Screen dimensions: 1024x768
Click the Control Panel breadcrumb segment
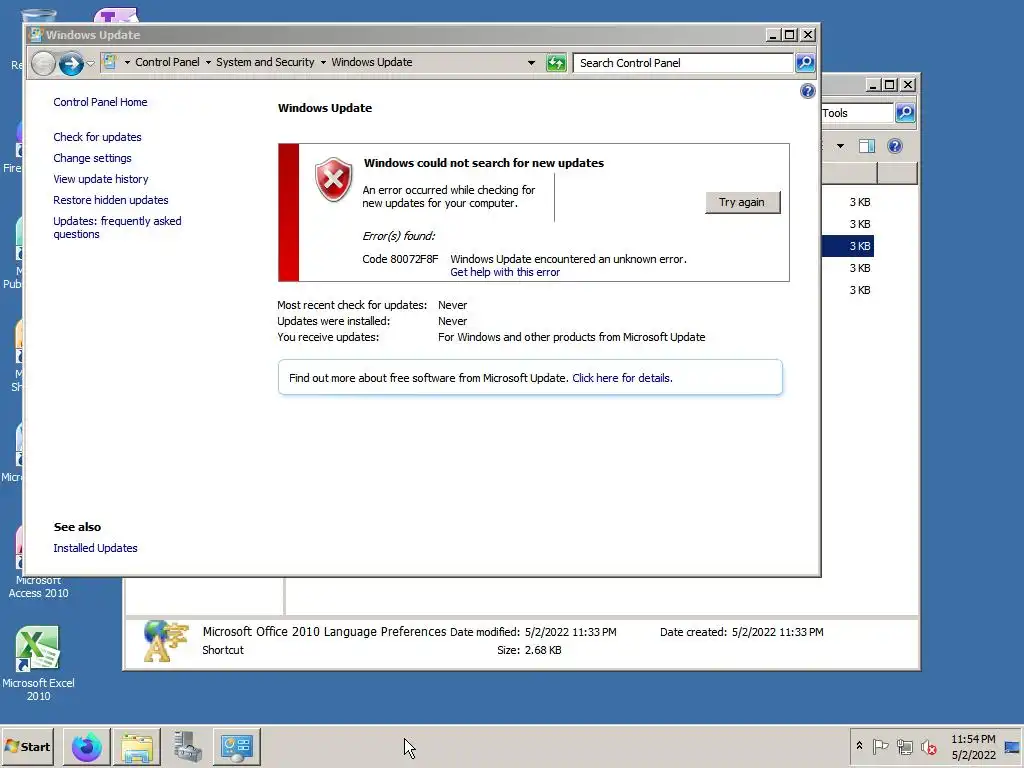[167, 62]
